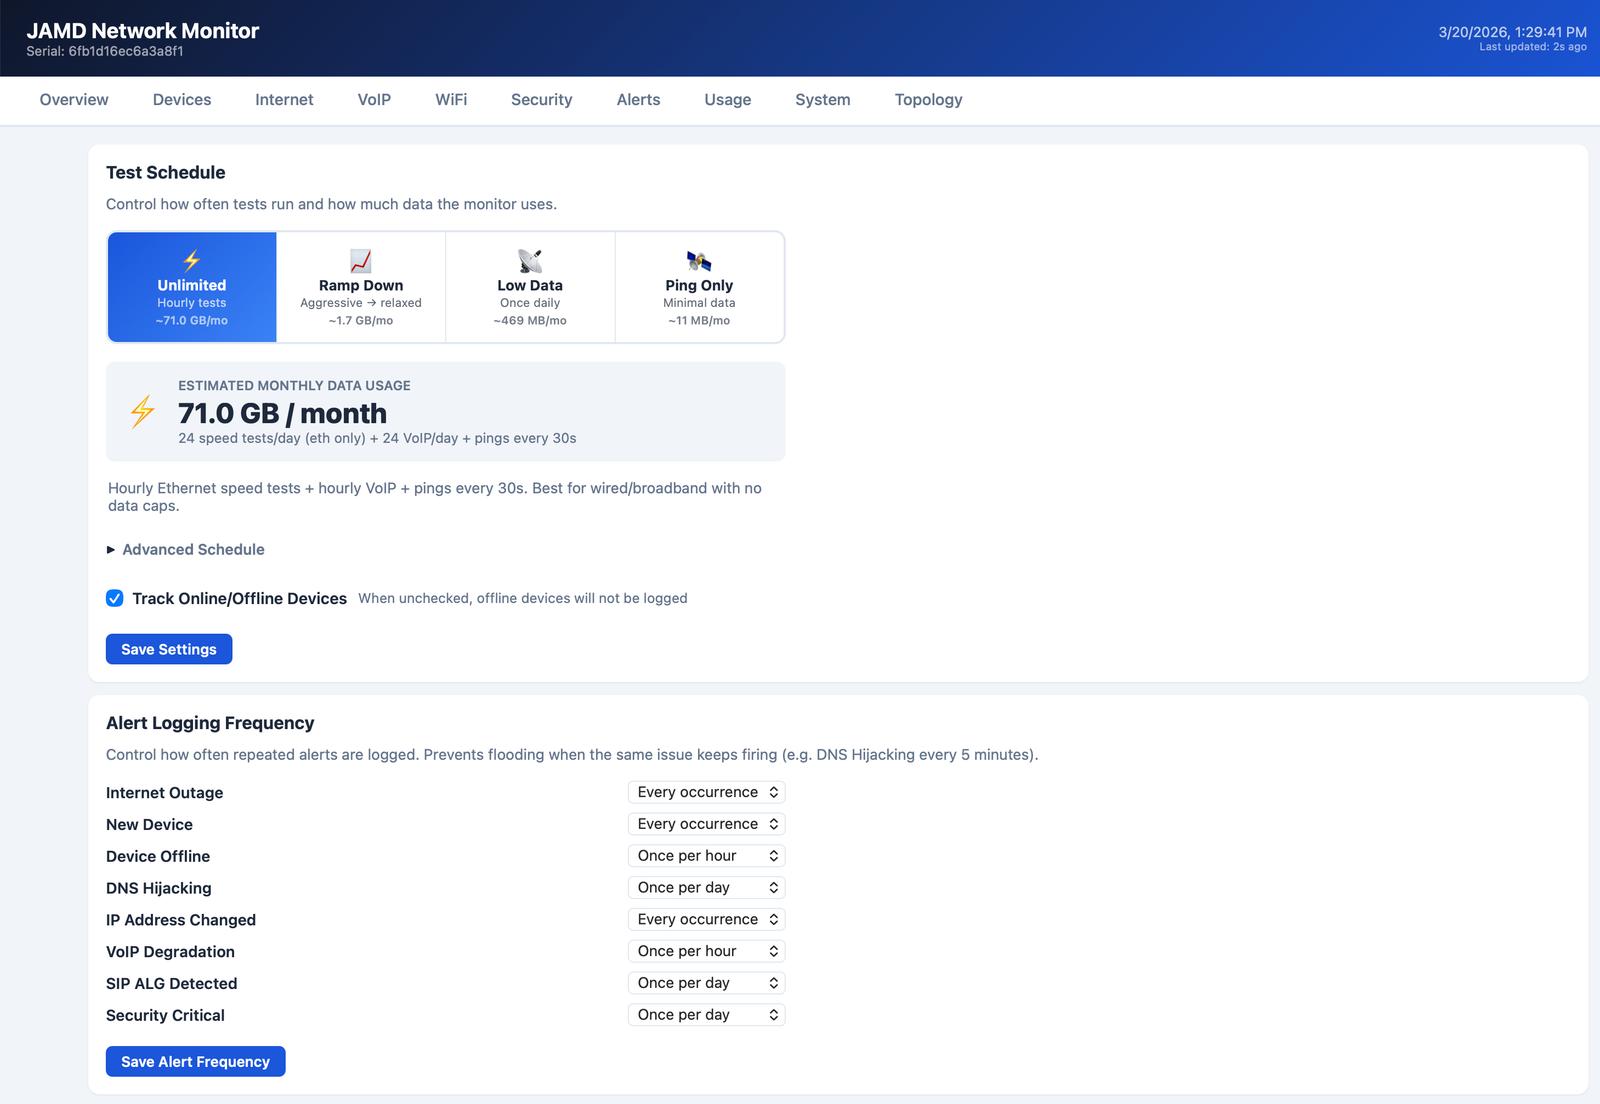The image size is (1600, 1104).
Task: Expand the Advanced Schedule section
Action: point(192,549)
